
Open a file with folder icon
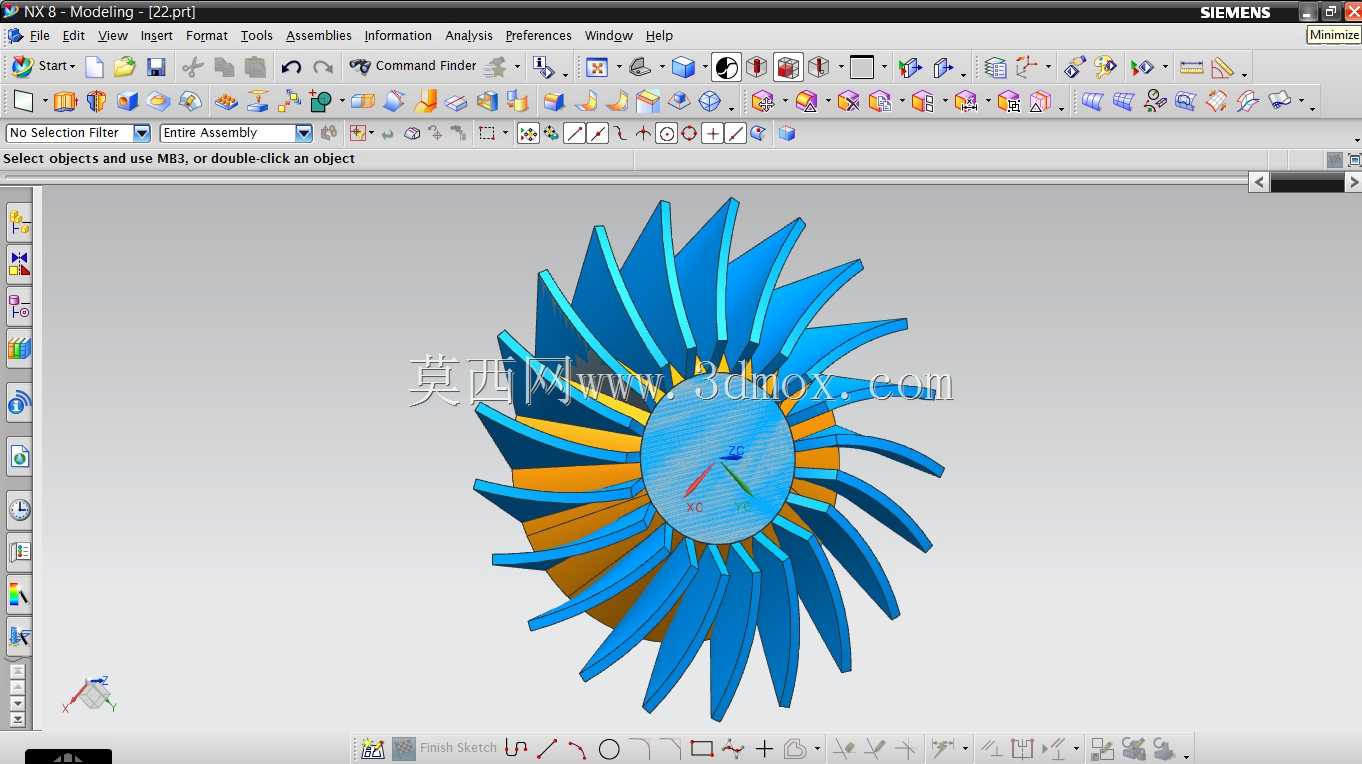124,67
